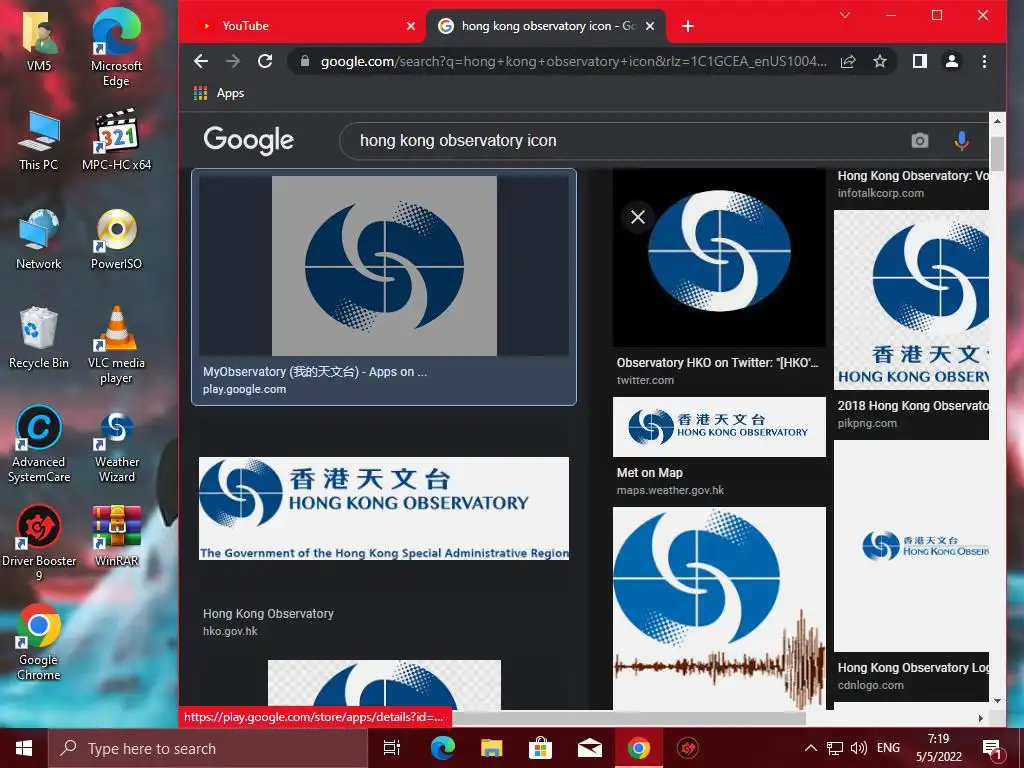Select Network desktop icon
Image resolution: width=1024 pixels, height=768 pixels.
(x=39, y=240)
